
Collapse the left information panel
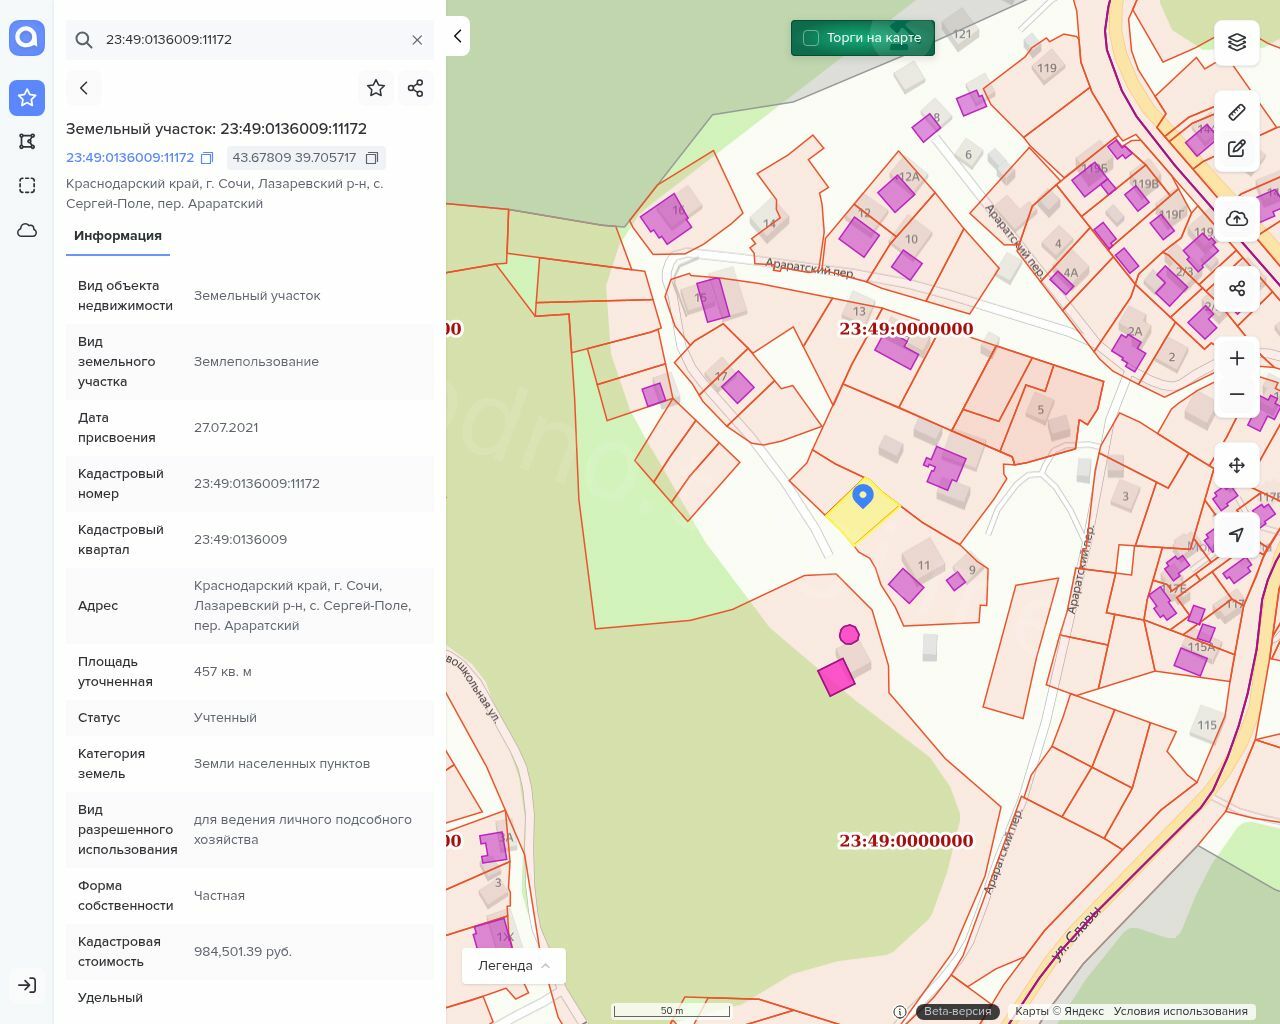pyautogui.click(x=457, y=36)
